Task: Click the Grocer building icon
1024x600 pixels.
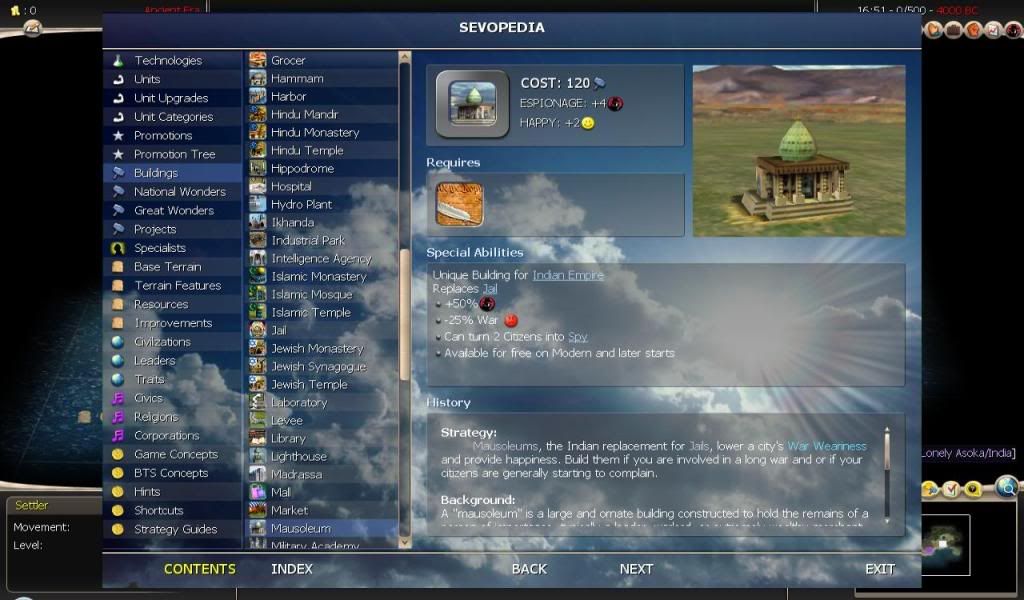Action: click(x=258, y=60)
